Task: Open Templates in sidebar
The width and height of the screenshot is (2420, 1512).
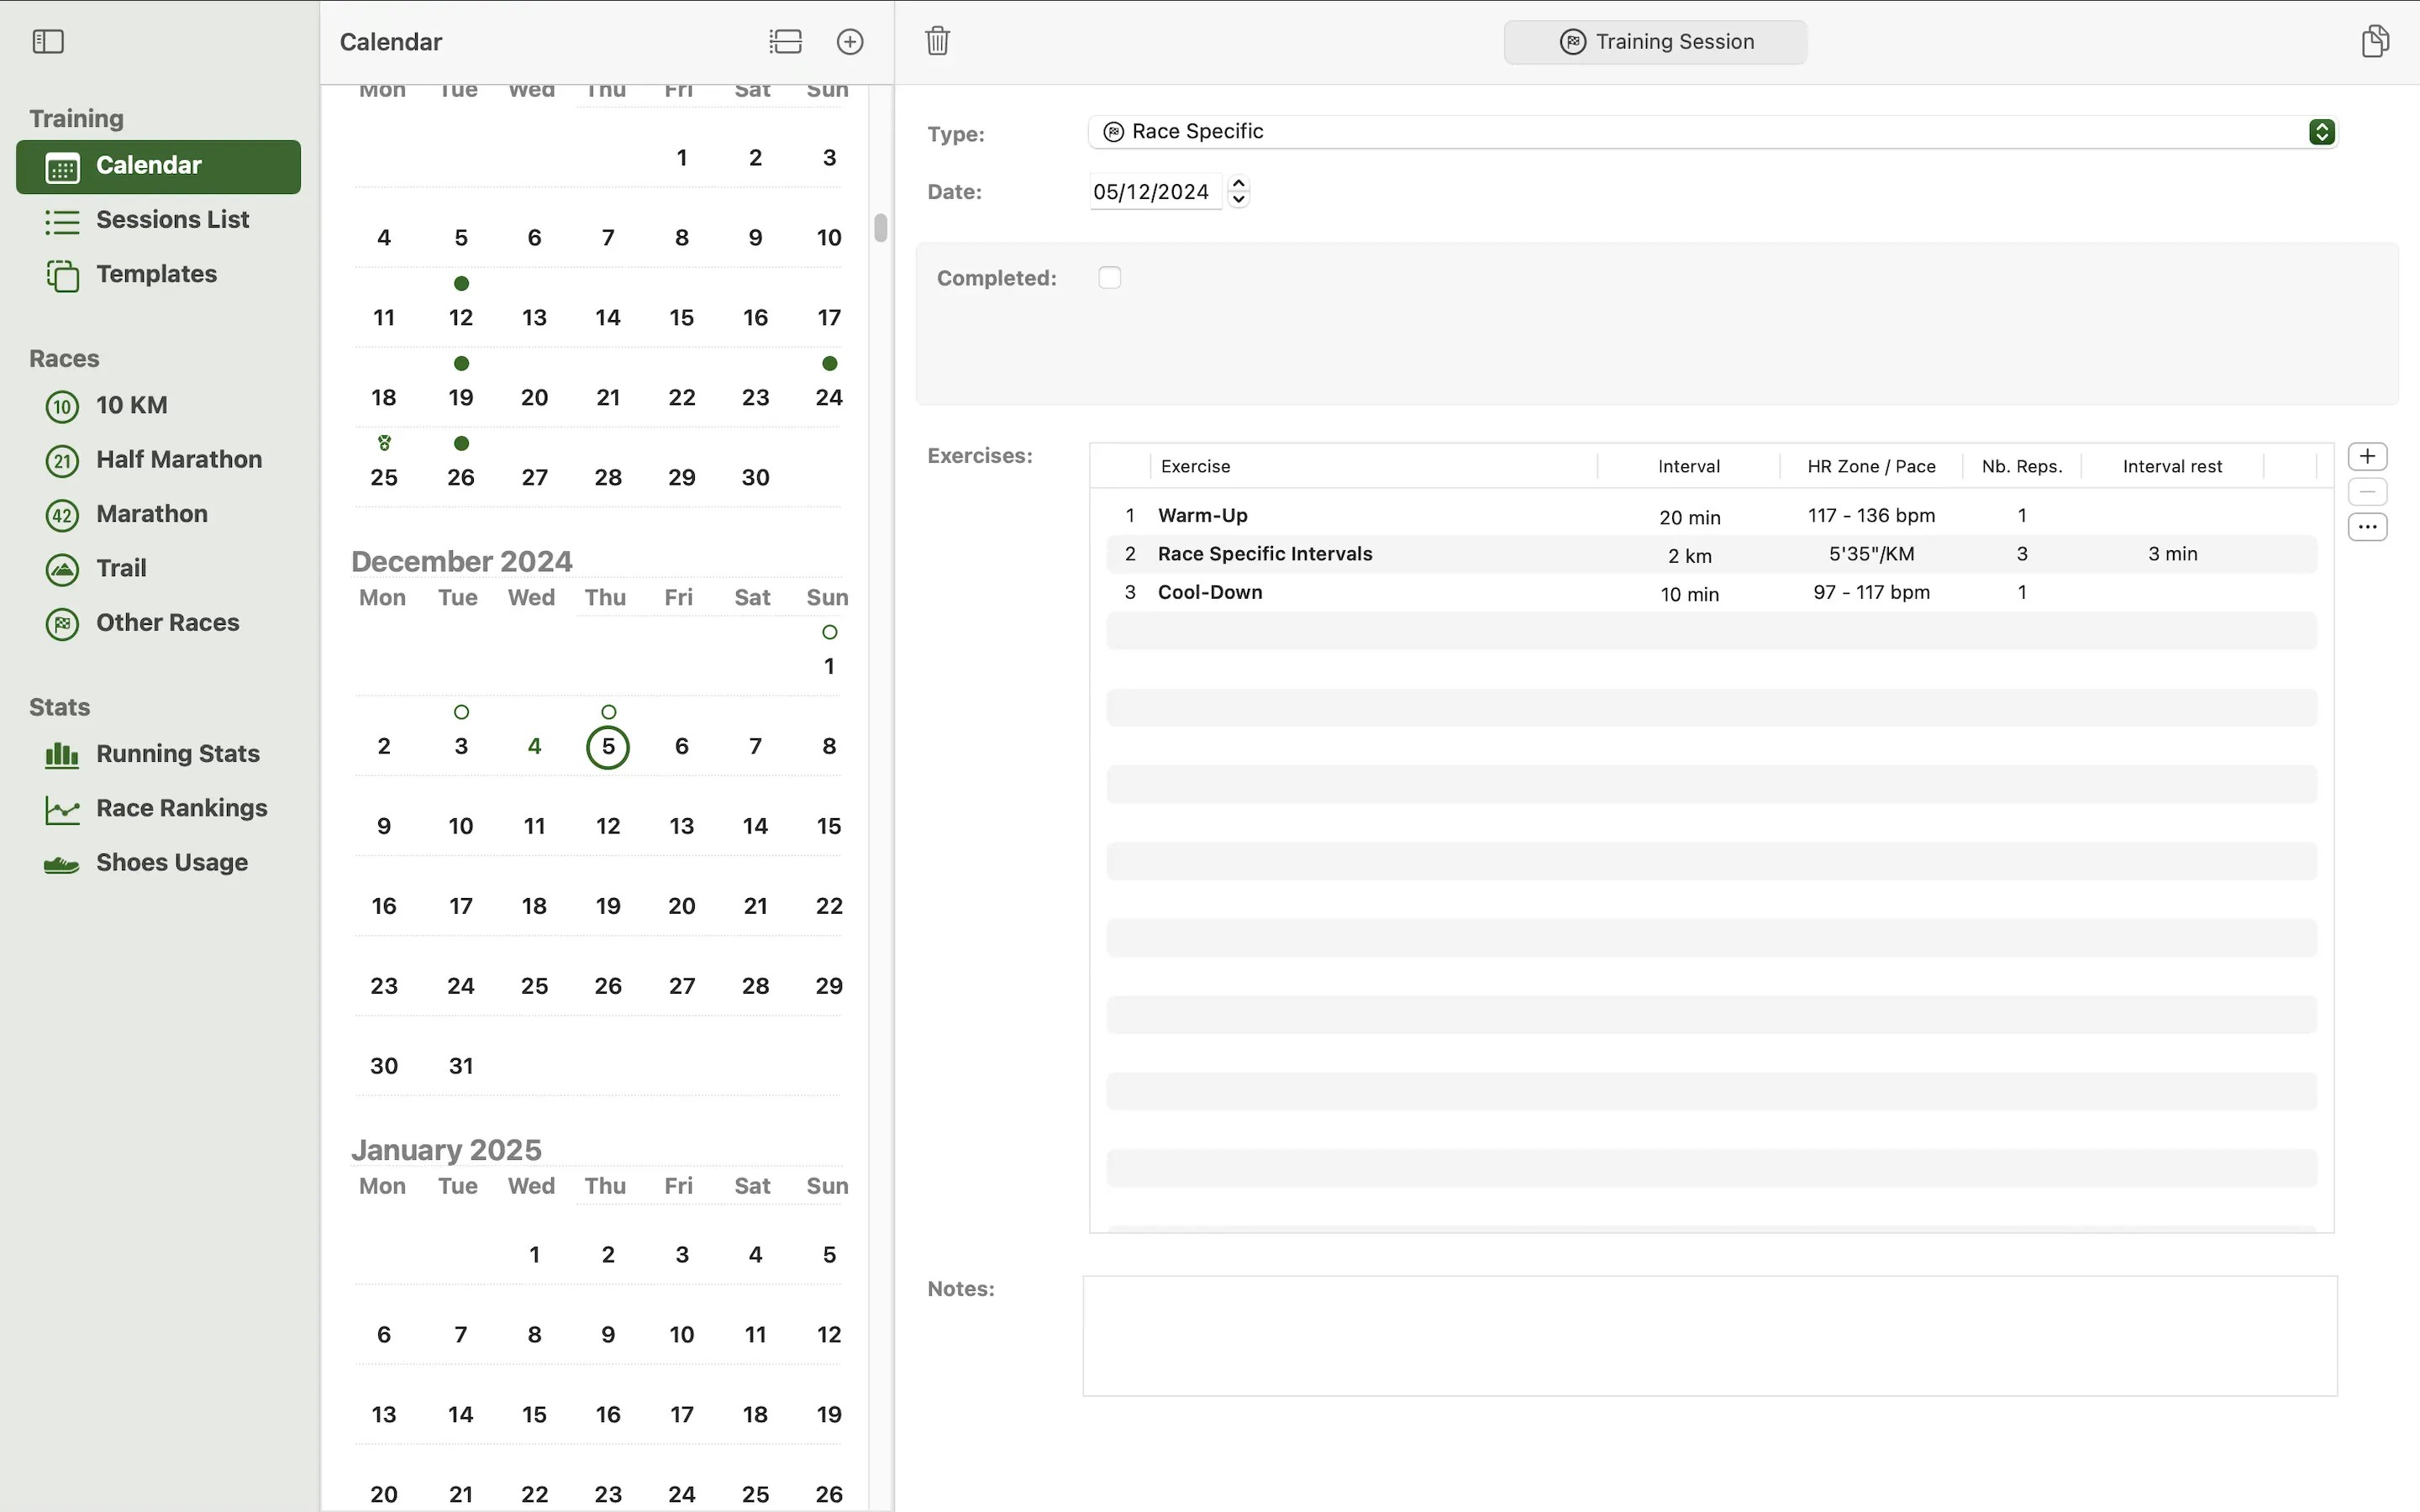Action: click(156, 274)
